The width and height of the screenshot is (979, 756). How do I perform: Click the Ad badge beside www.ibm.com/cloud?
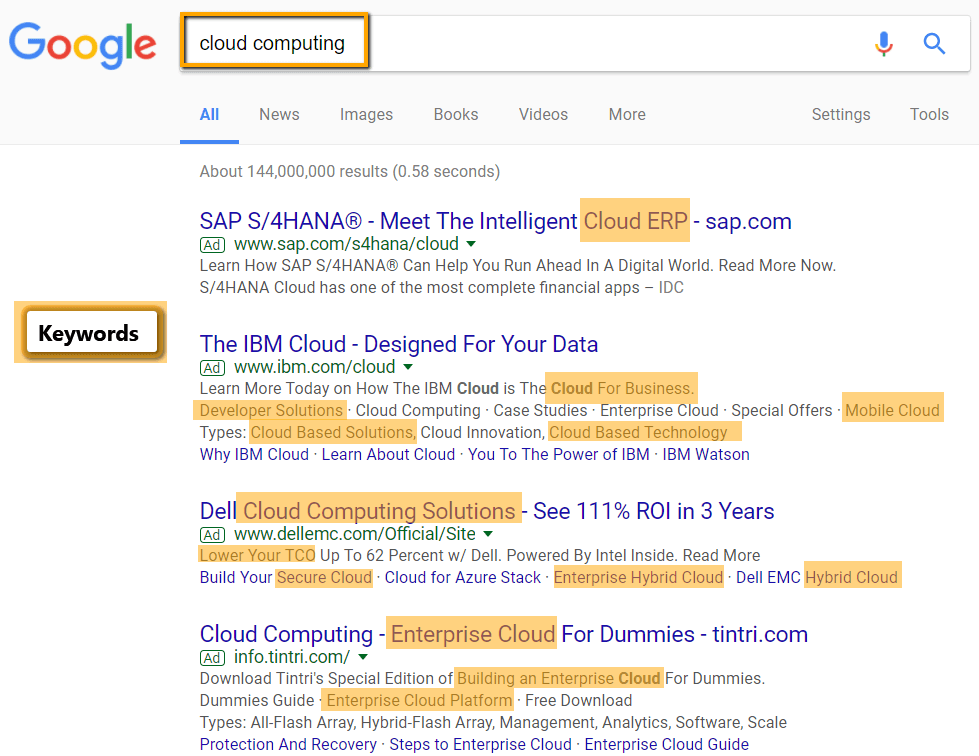click(212, 368)
